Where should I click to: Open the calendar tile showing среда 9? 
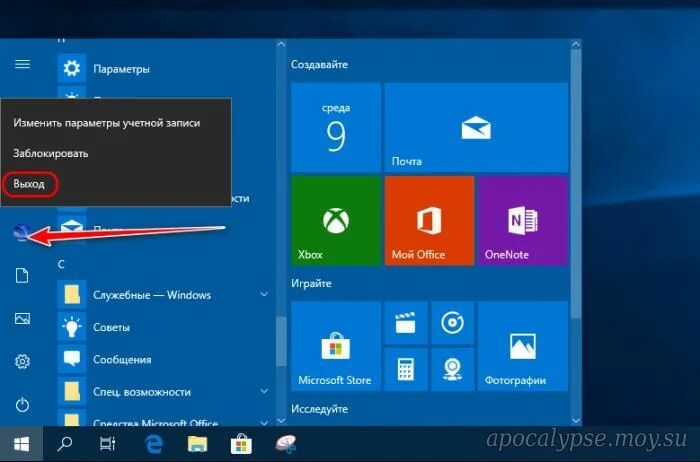(x=336, y=127)
